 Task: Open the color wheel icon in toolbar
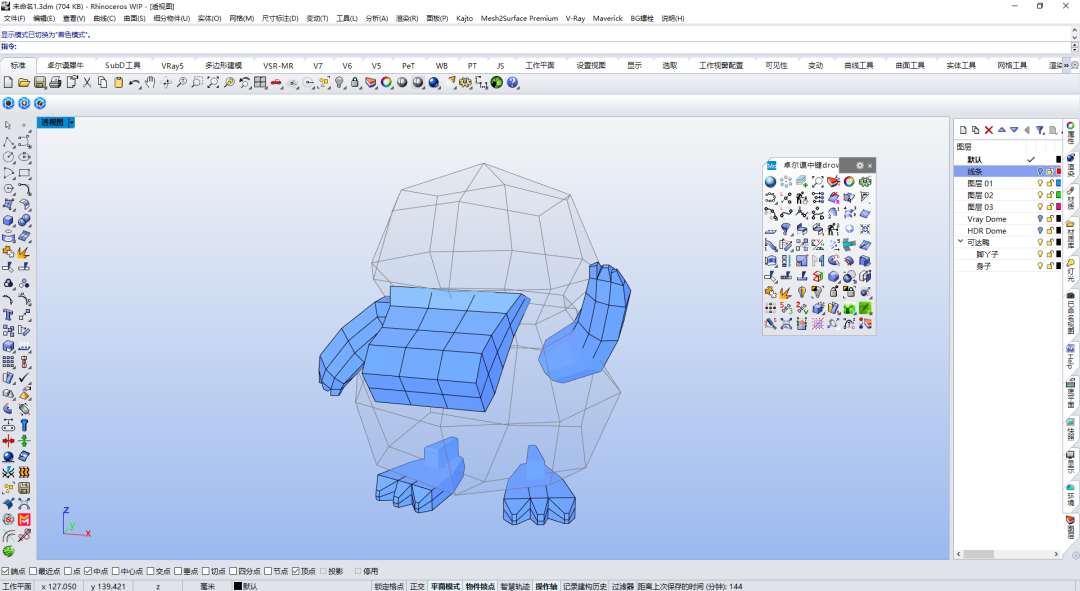coord(386,83)
